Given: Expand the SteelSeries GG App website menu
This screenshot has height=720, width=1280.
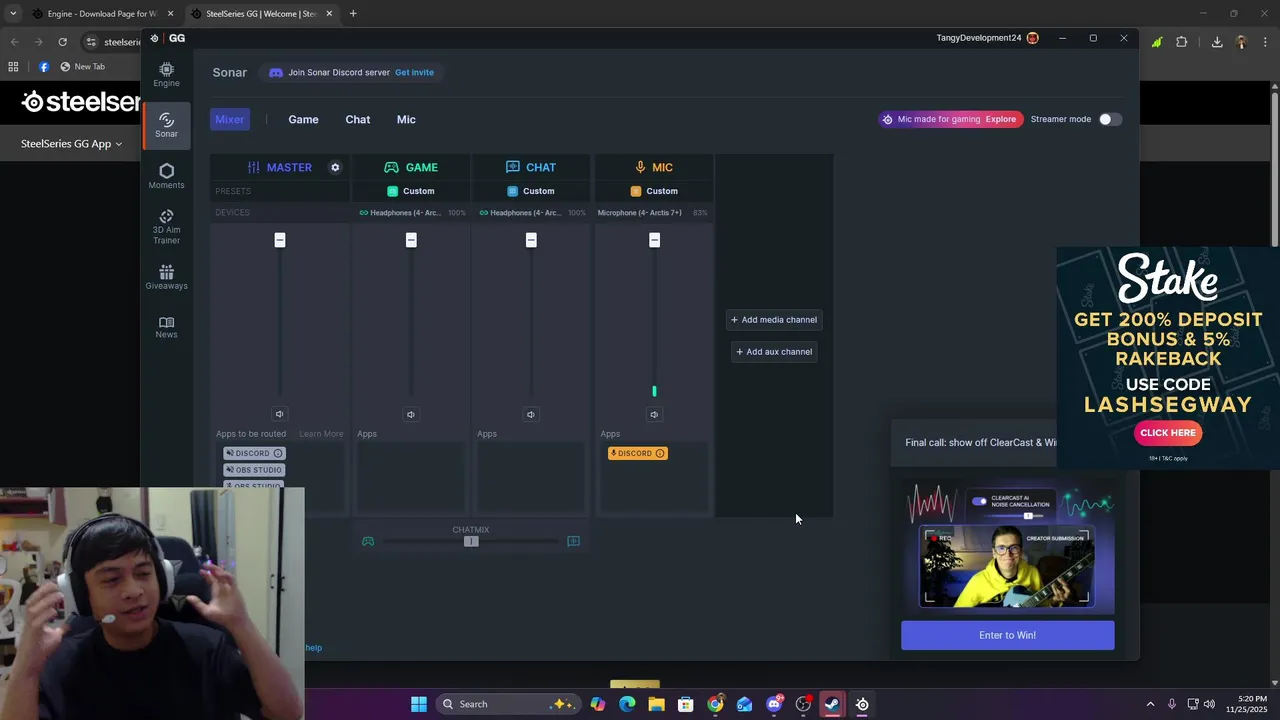Looking at the screenshot, I should tap(71, 144).
